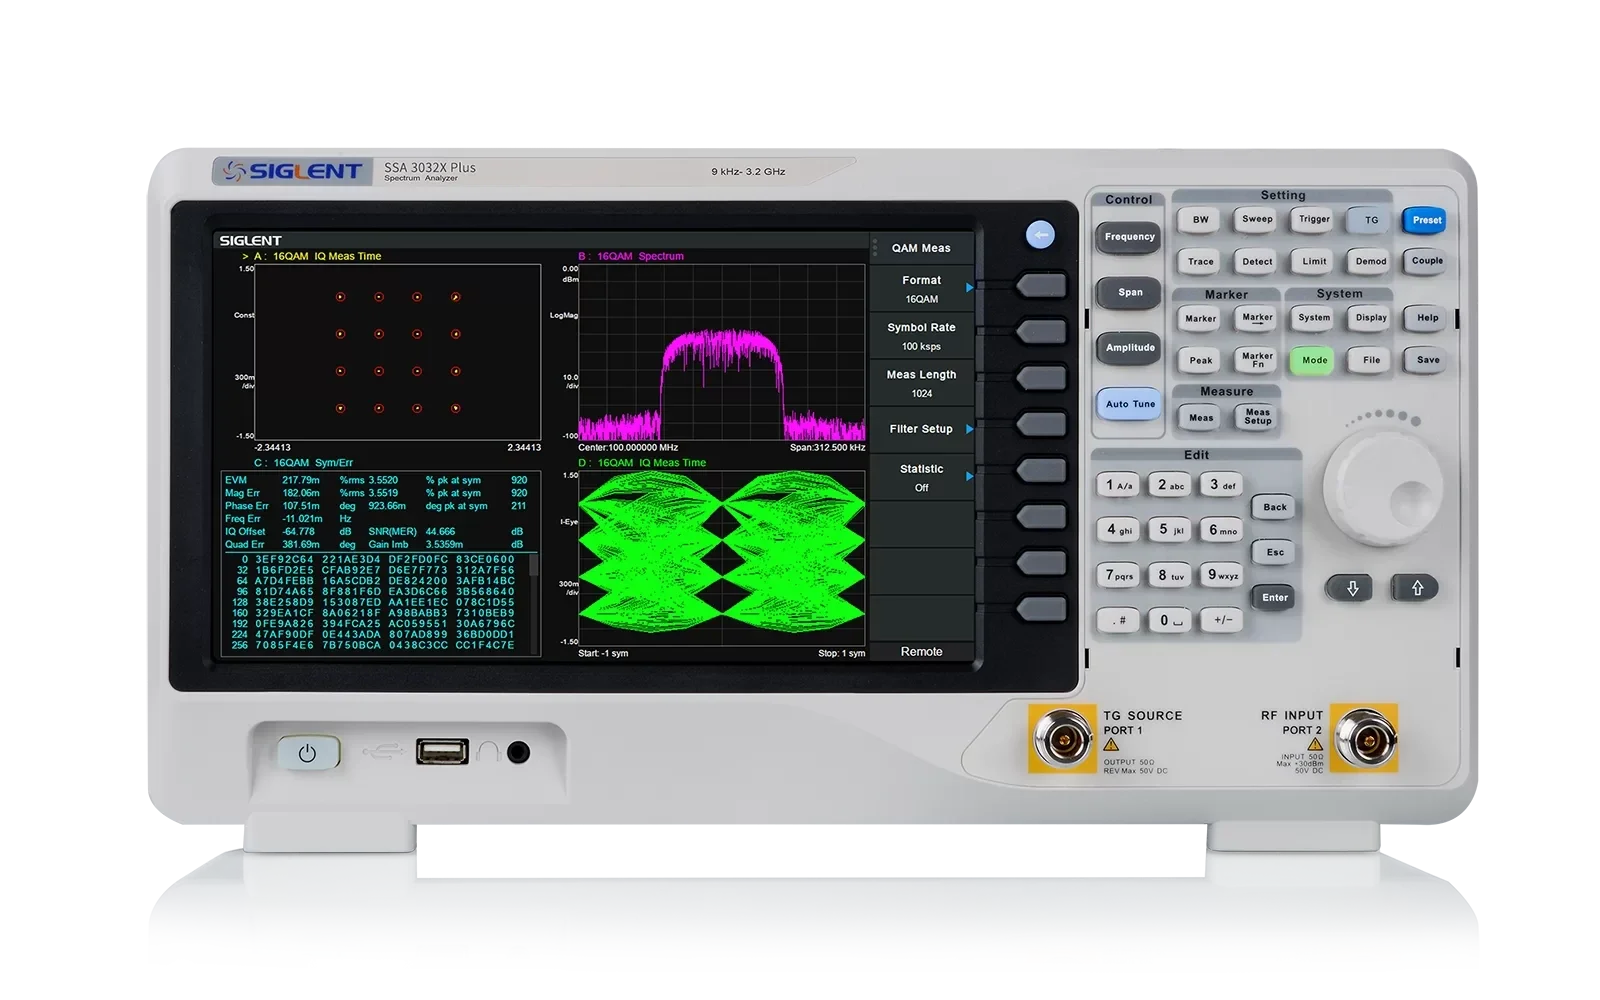Click the Marker right-arrow key
Image resolution: width=1600 pixels, height=1000 pixels.
tap(1257, 318)
